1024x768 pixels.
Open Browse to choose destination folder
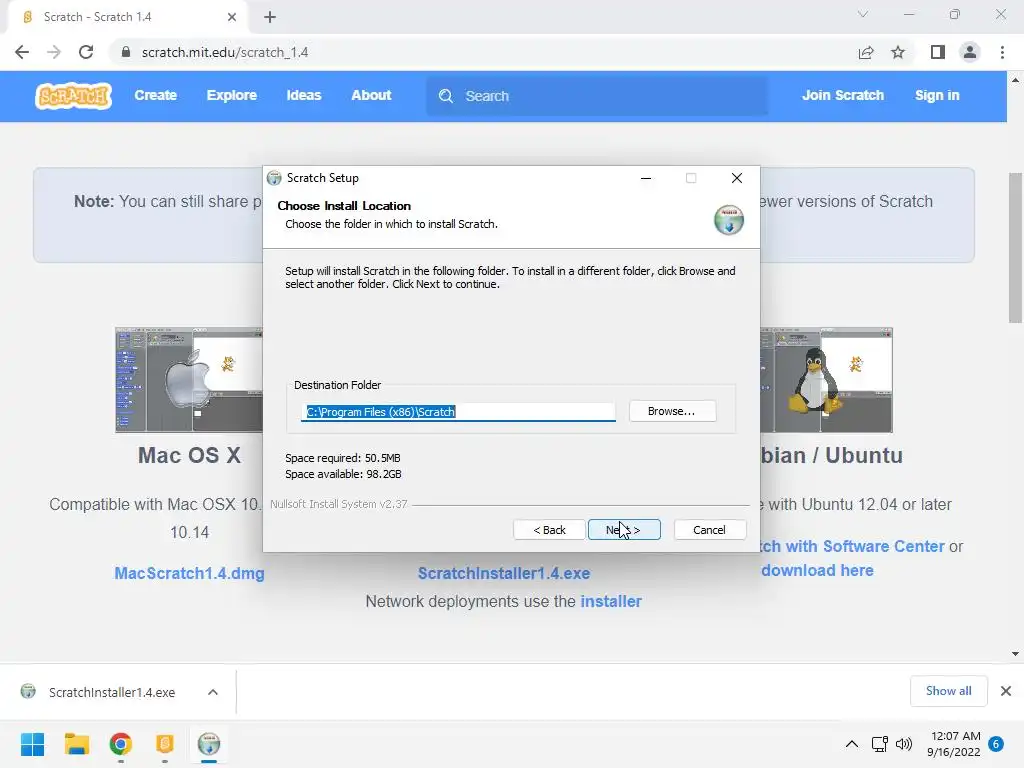click(x=672, y=411)
